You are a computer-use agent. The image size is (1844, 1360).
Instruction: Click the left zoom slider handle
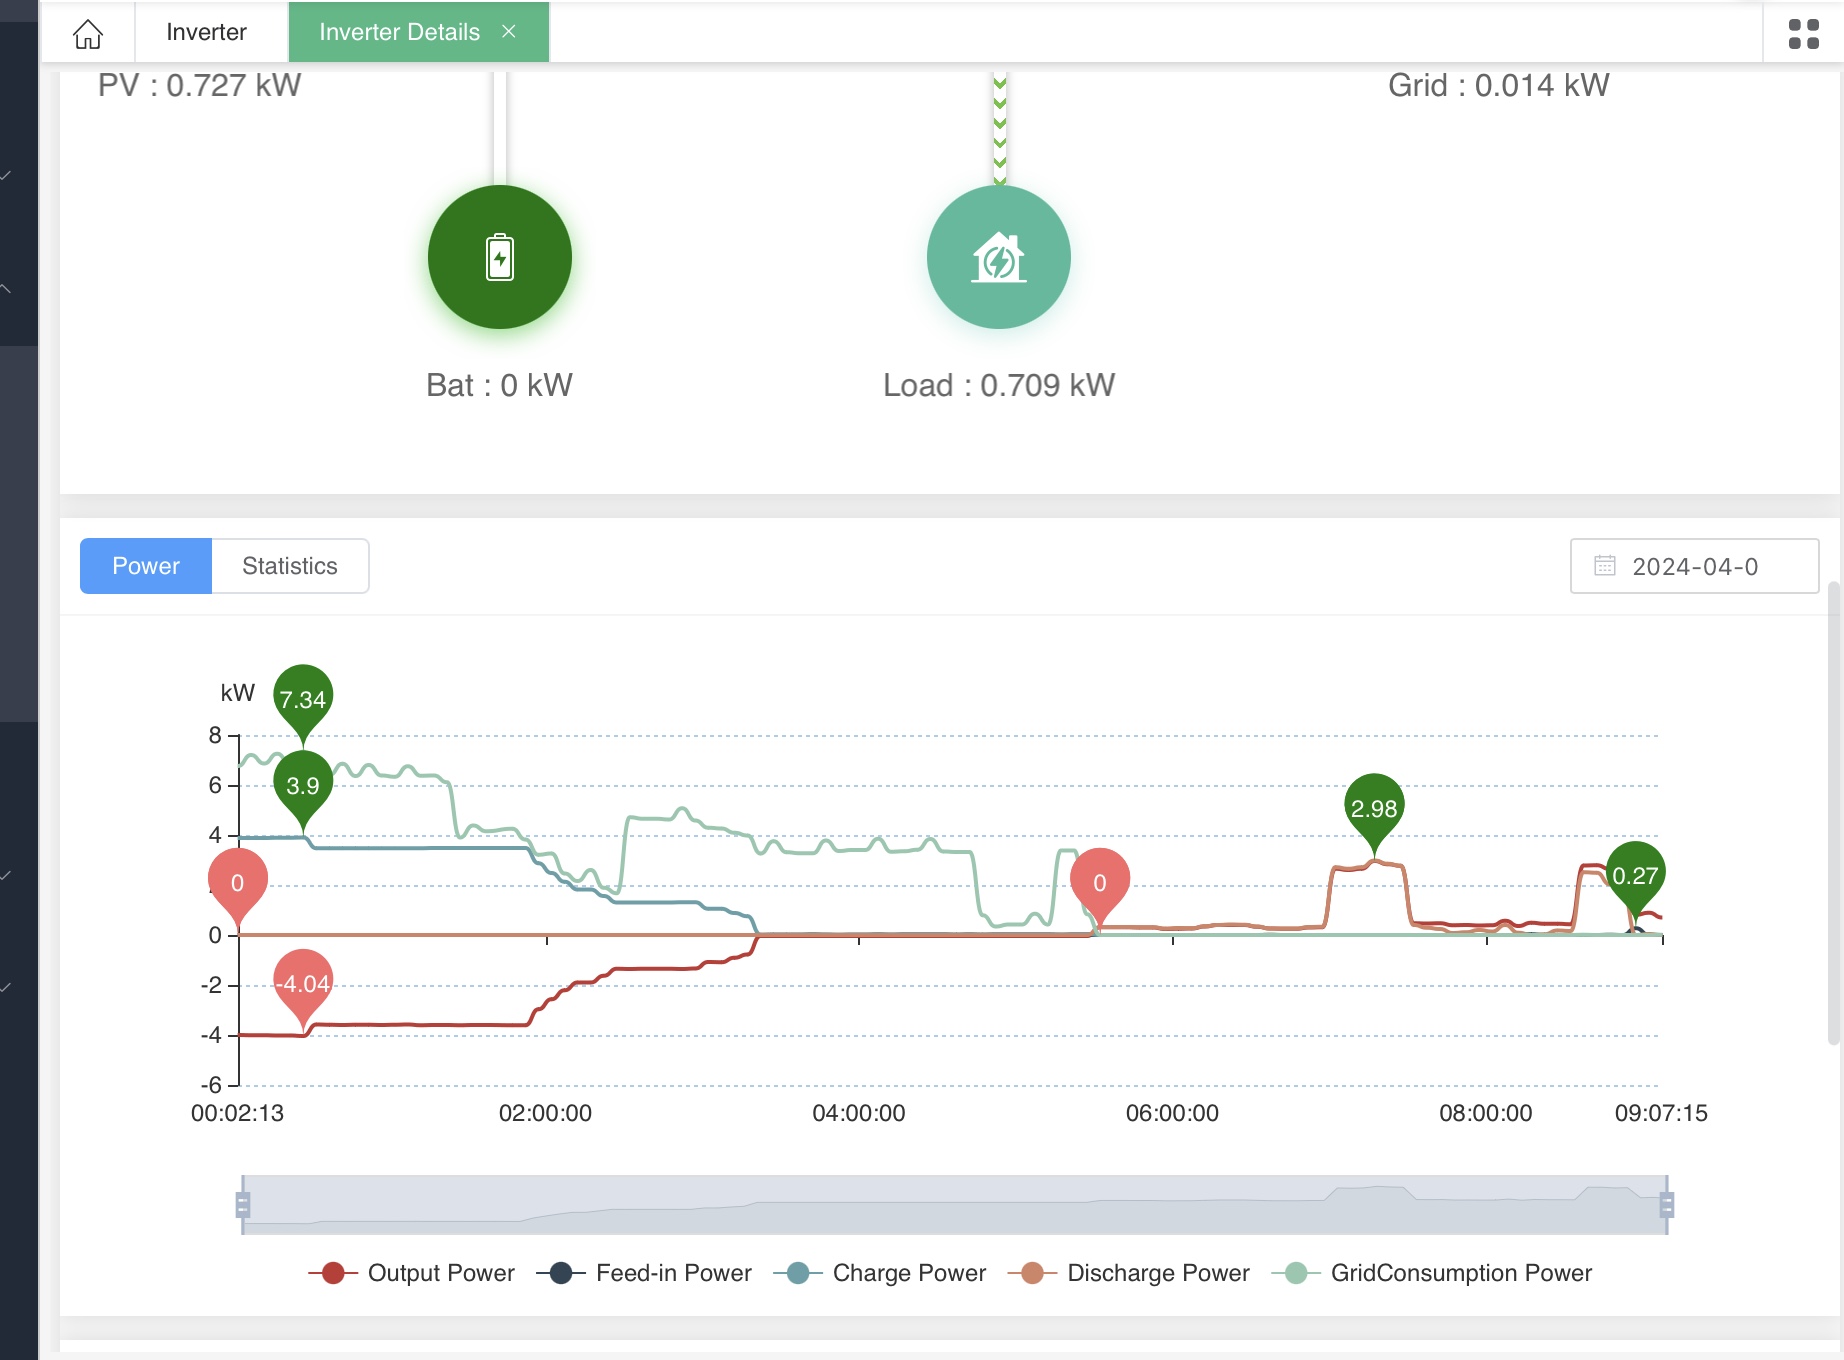pos(242,1205)
